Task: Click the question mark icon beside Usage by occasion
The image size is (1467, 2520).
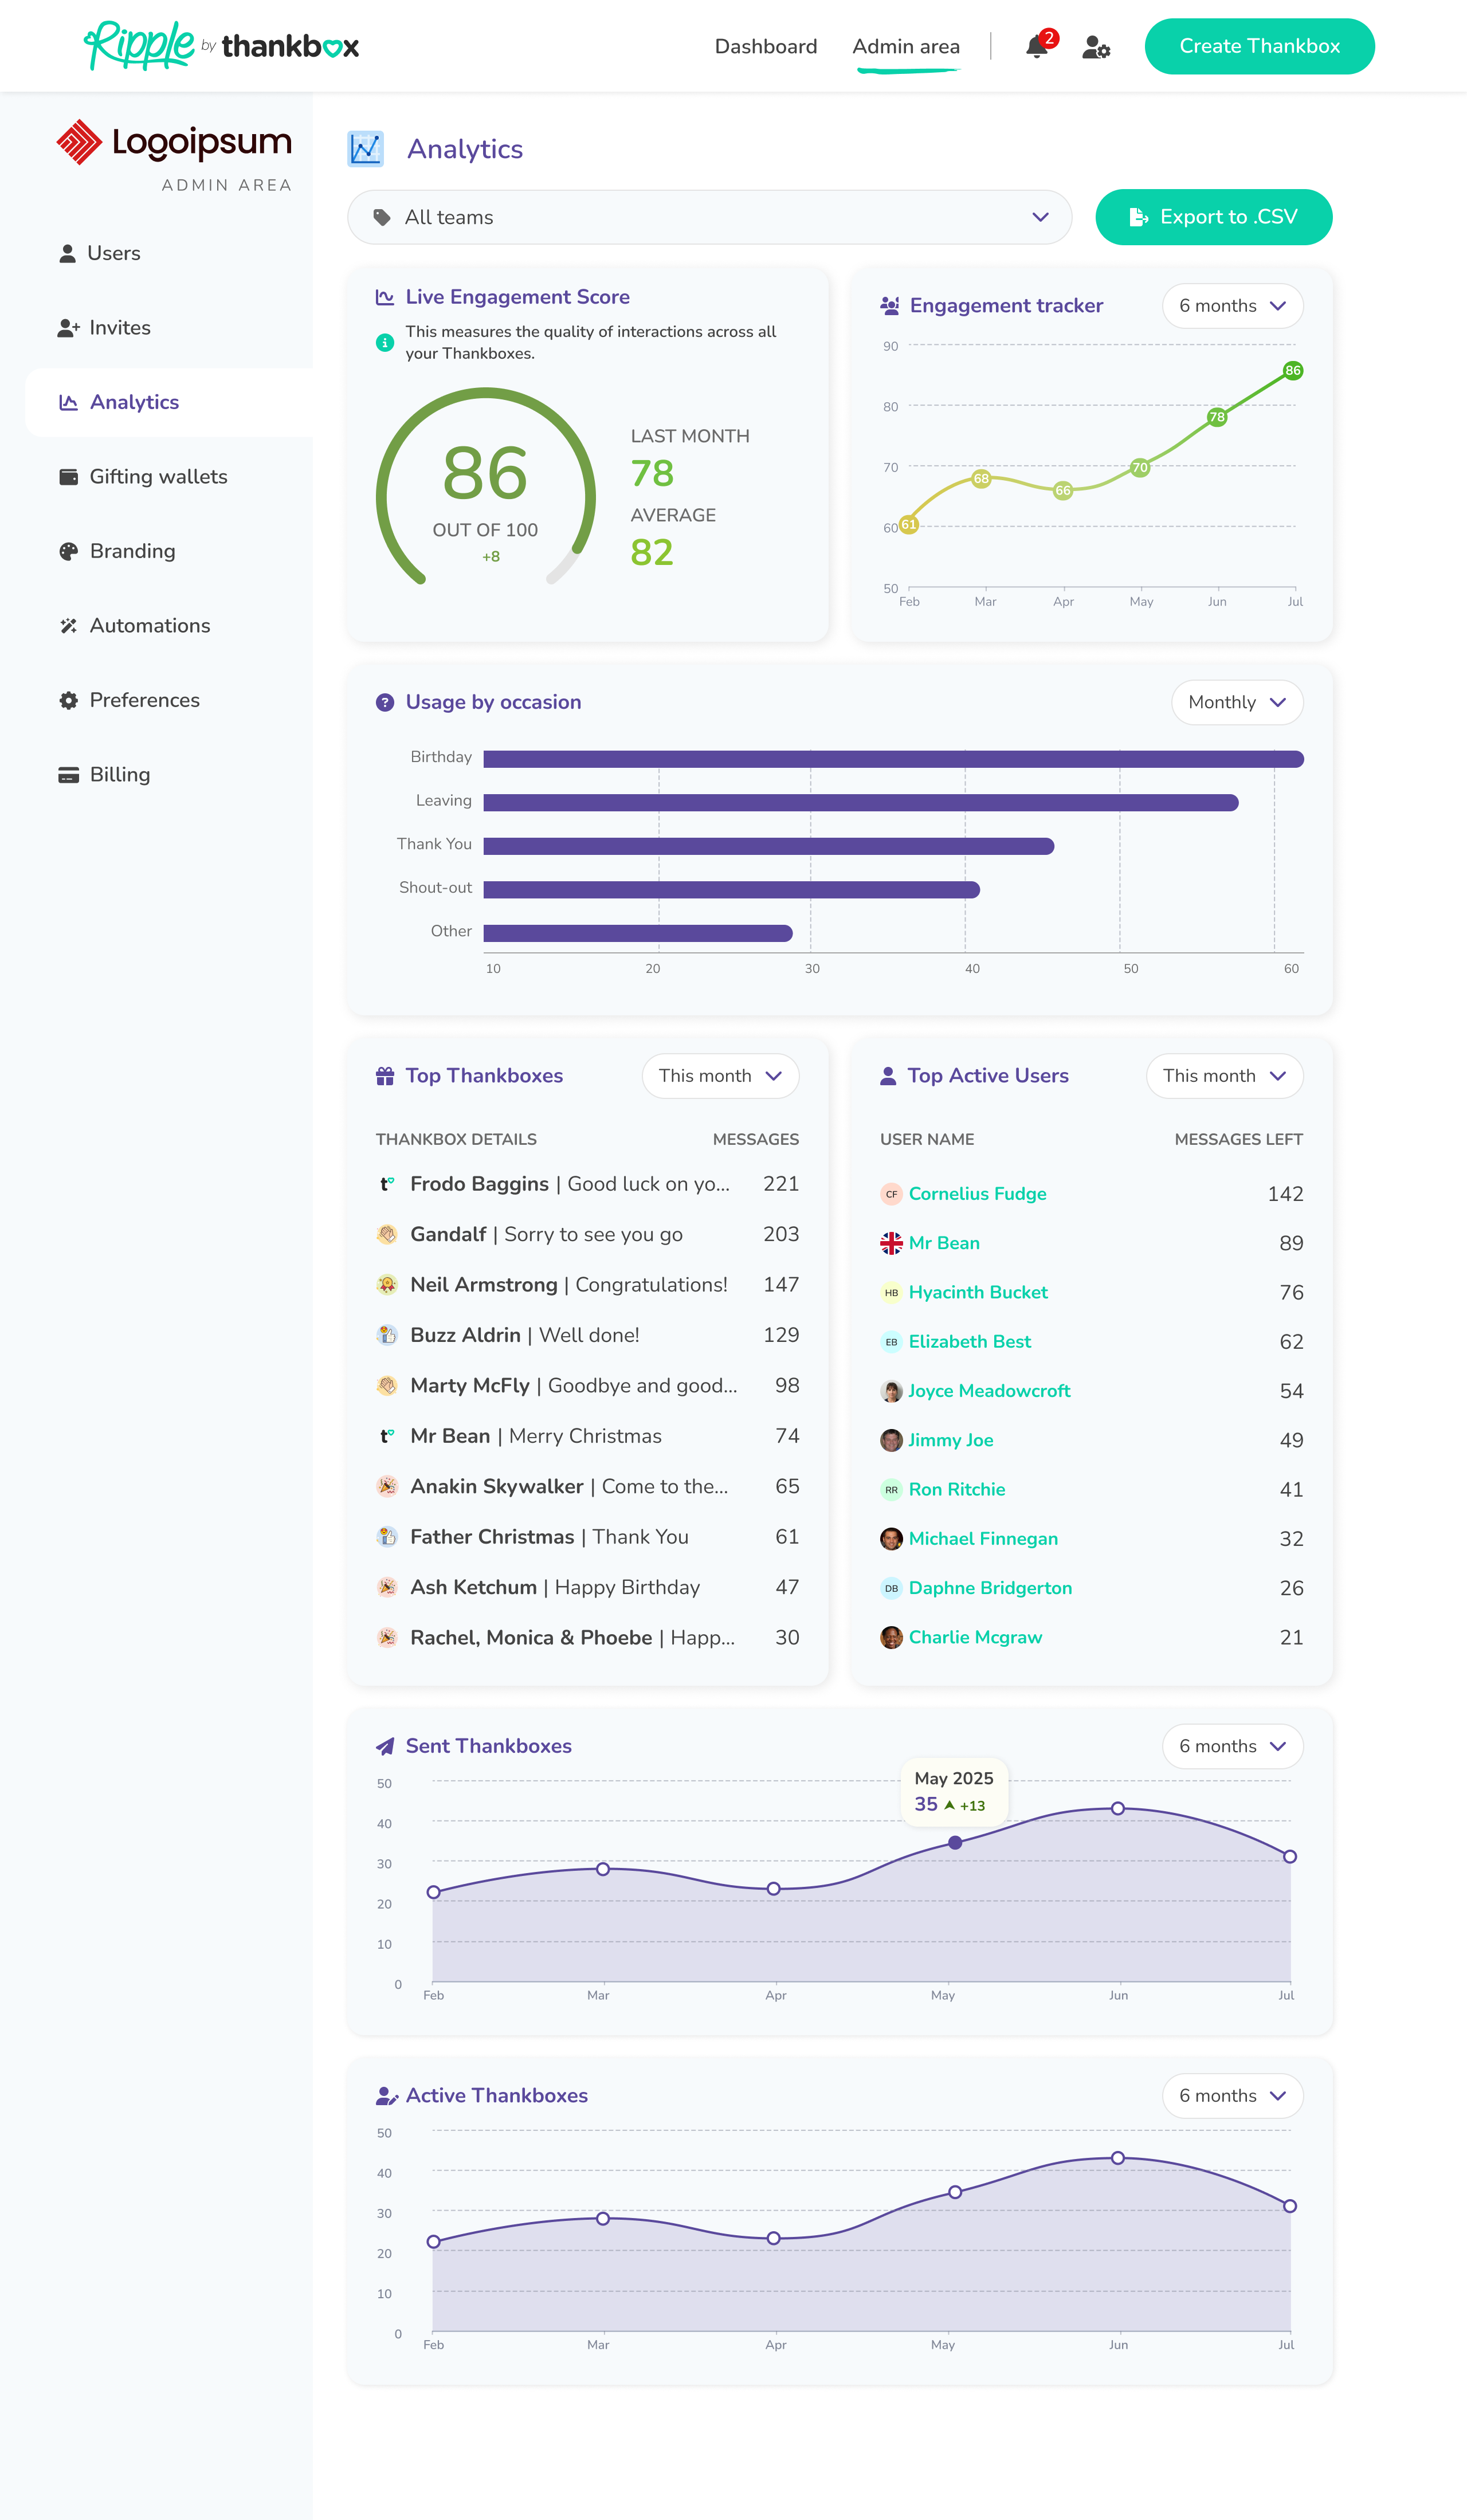Action: click(384, 702)
